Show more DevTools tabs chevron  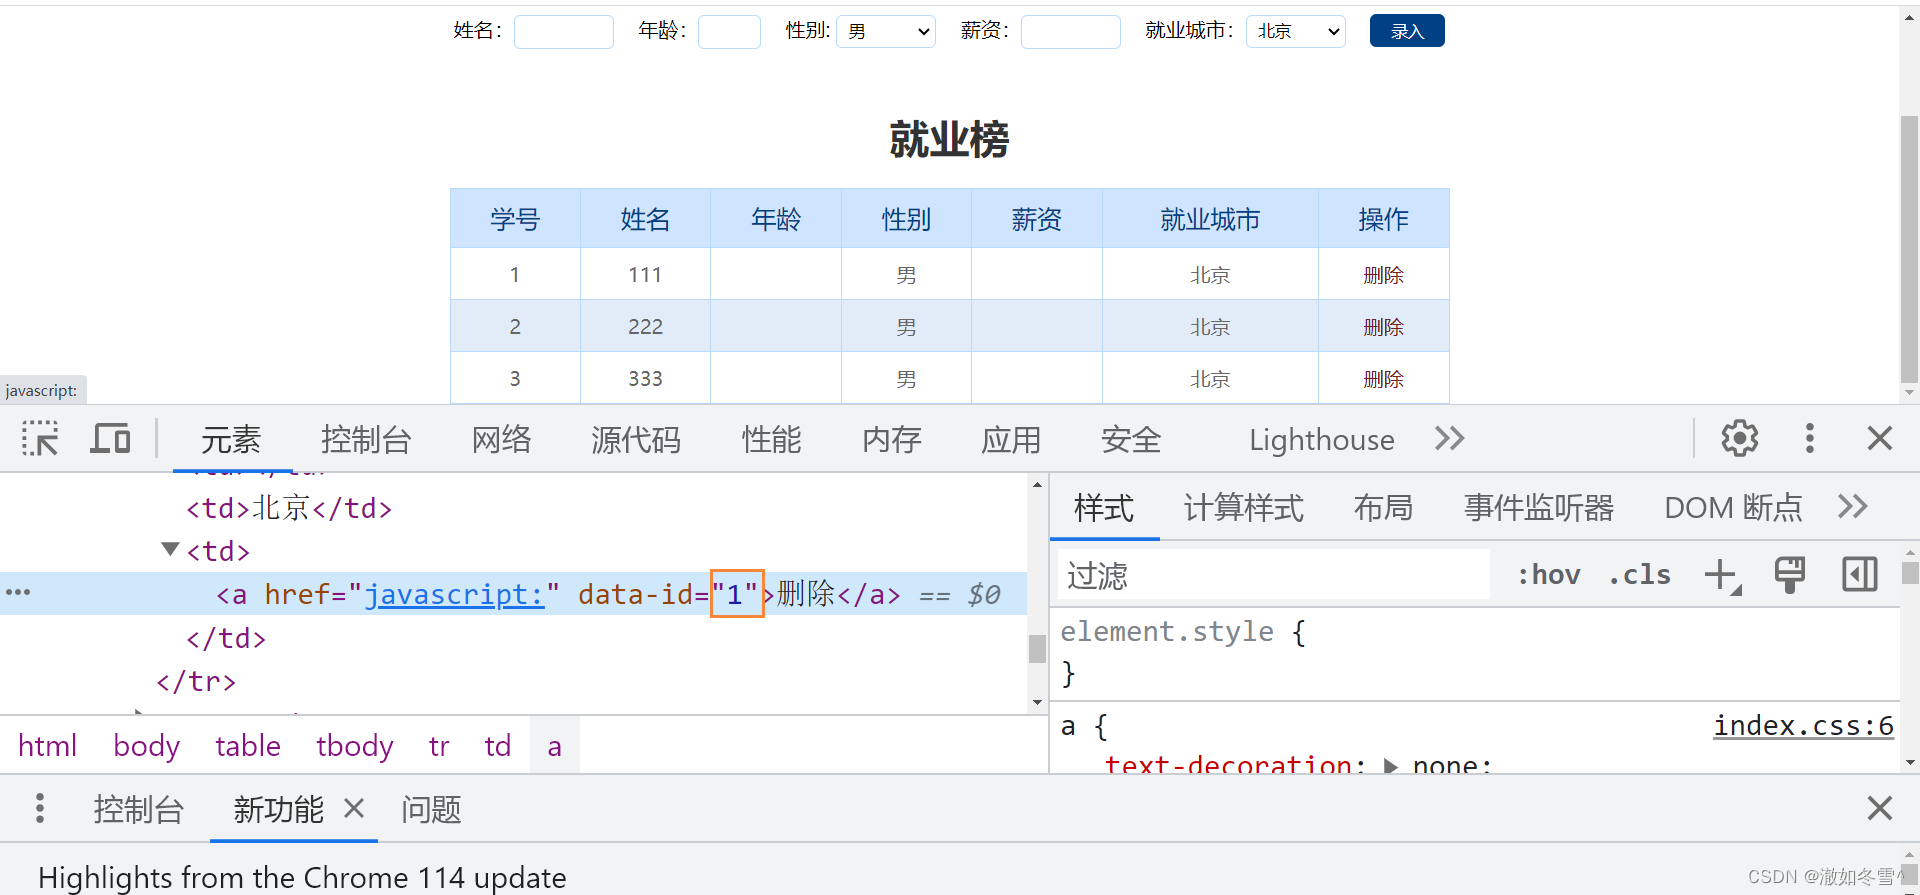point(1449,438)
